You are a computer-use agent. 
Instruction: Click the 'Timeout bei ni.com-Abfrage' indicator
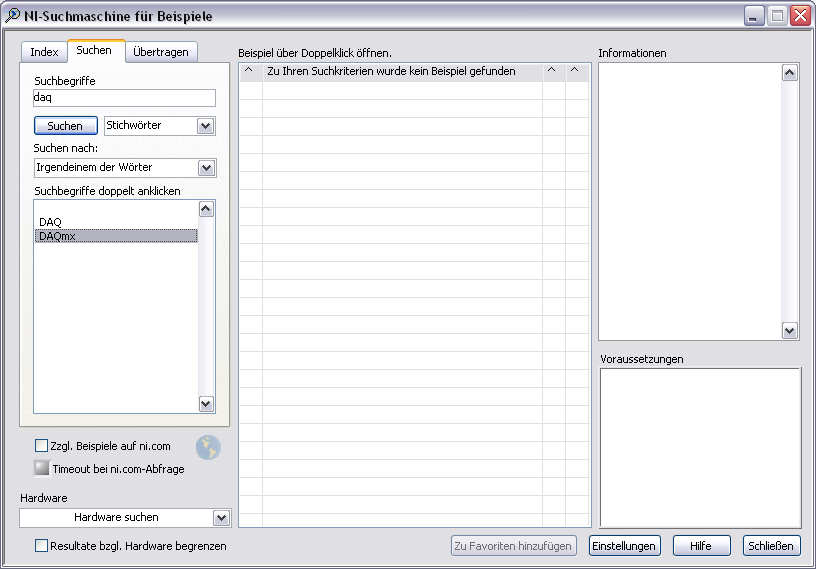pos(42,468)
